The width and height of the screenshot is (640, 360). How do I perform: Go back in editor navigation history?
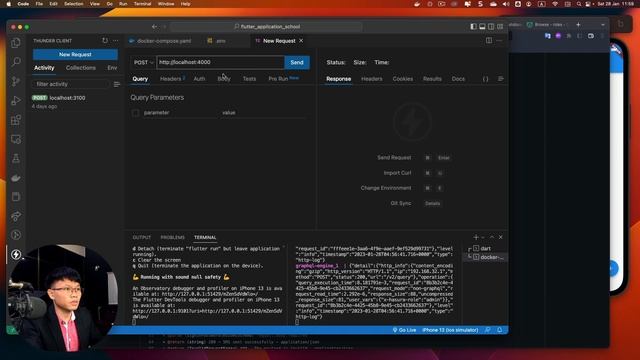pos(154,27)
